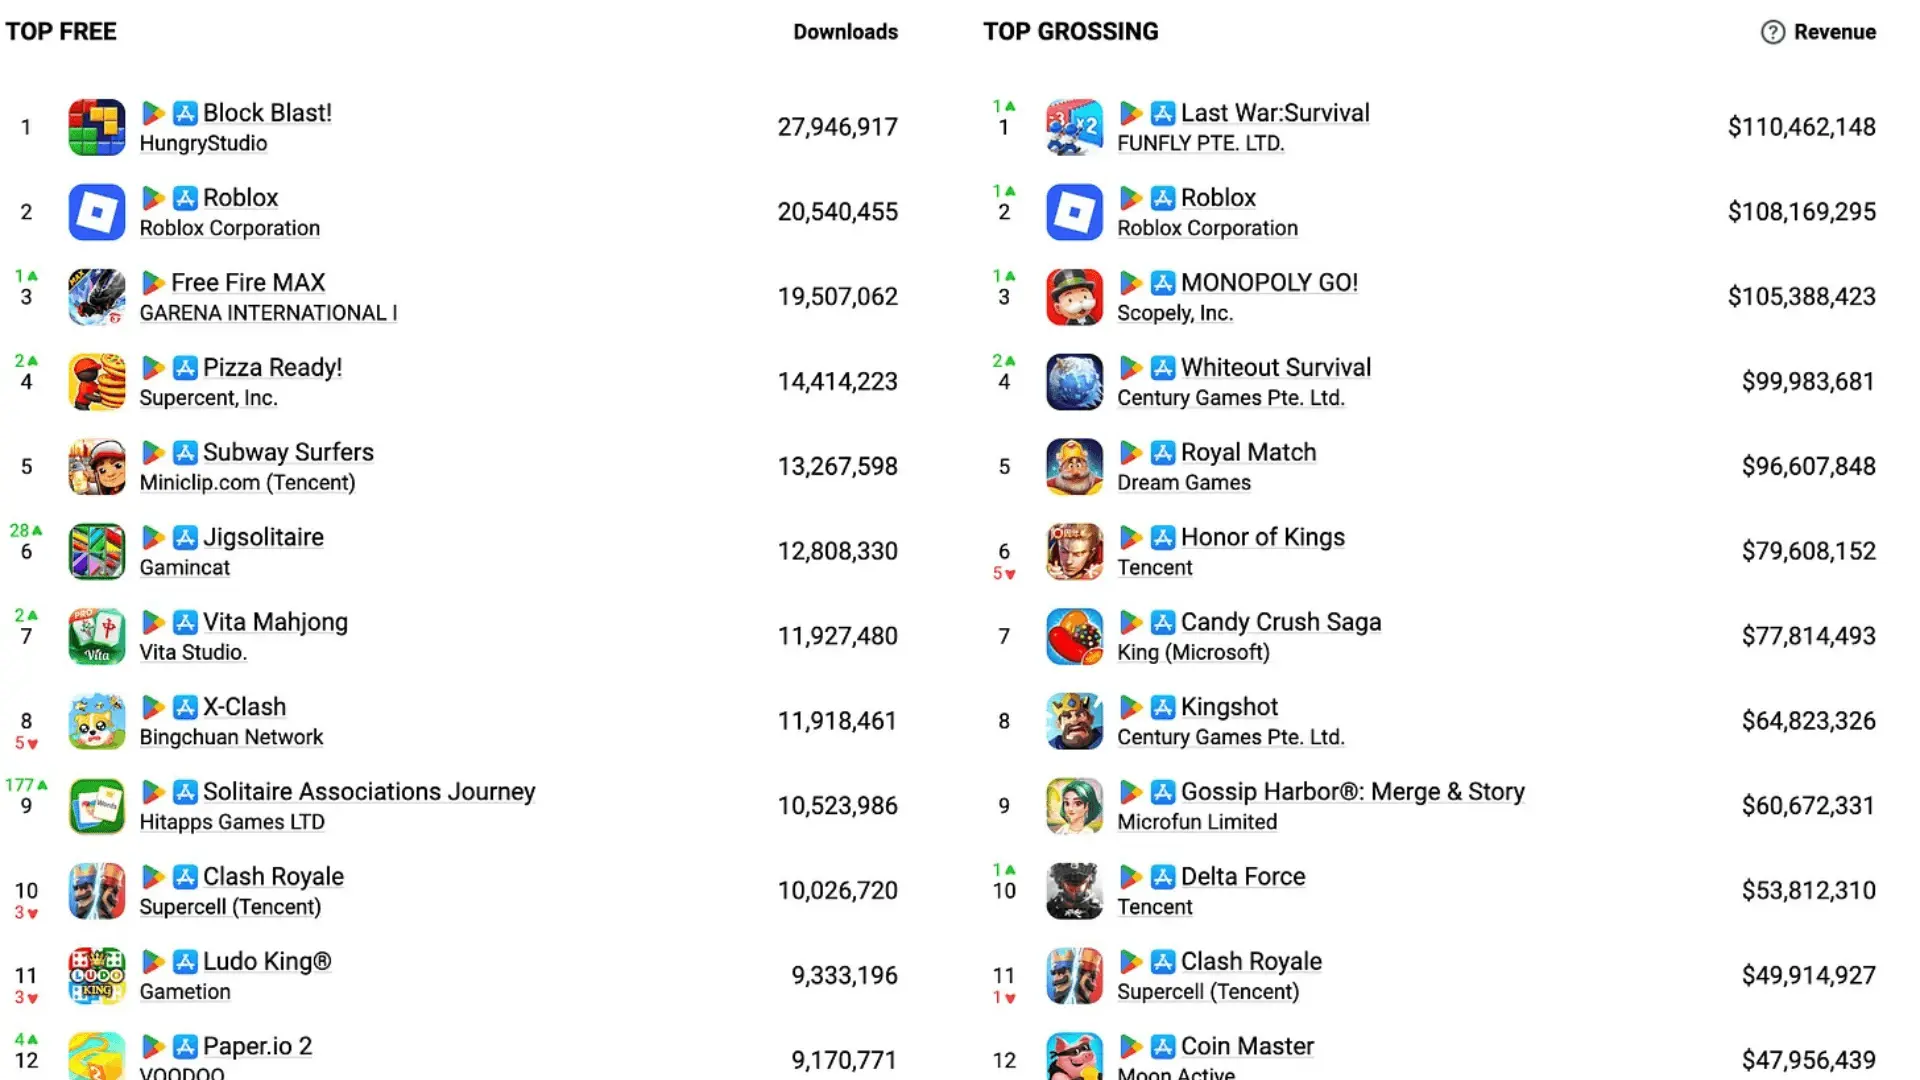Click the Google Play icon next to Free Fire MAX
This screenshot has height=1080, width=1920.
pyautogui.click(x=154, y=283)
